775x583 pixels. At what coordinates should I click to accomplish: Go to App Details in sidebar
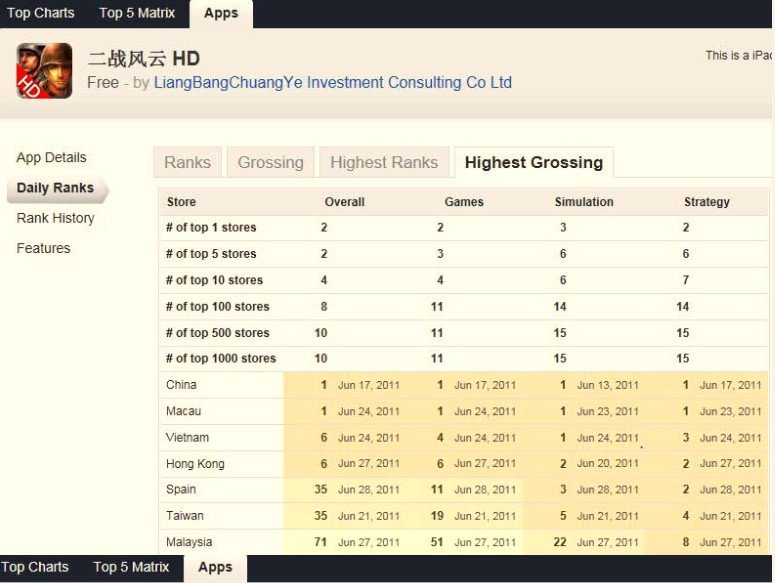tap(51, 158)
